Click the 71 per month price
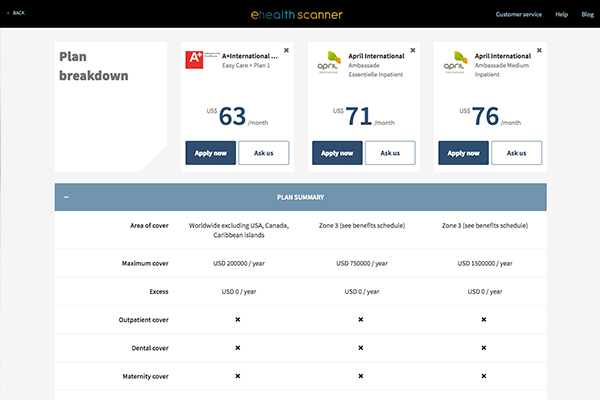Screen dimensions: 600x400 pos(364,116)
